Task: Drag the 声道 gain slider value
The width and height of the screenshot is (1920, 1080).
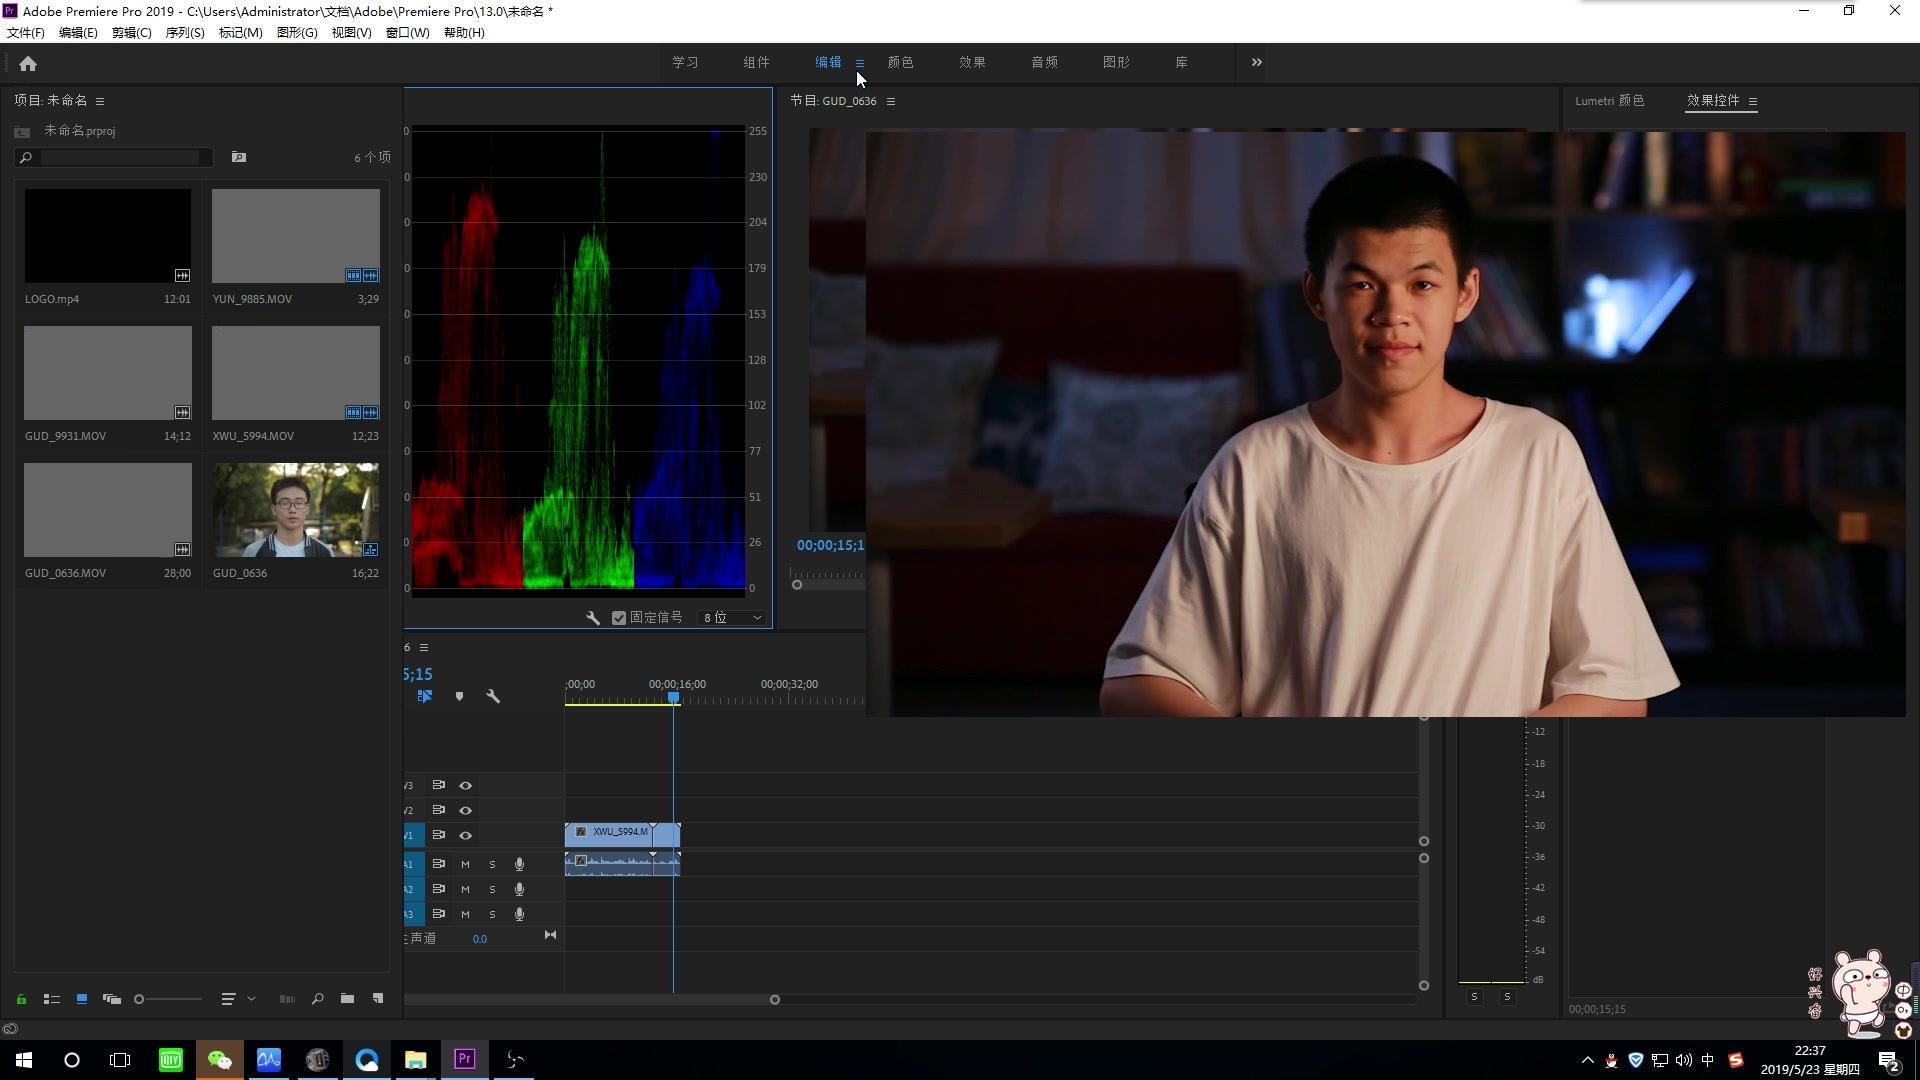Action: [480, 938]
